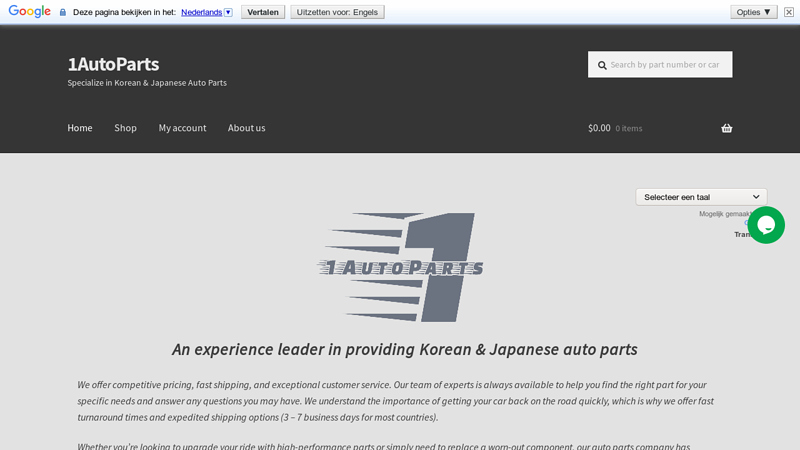Screen dimensions: 800x450
Task: Click the Nederlands language link
Action: pyautogui.click(x=202, y=12)
